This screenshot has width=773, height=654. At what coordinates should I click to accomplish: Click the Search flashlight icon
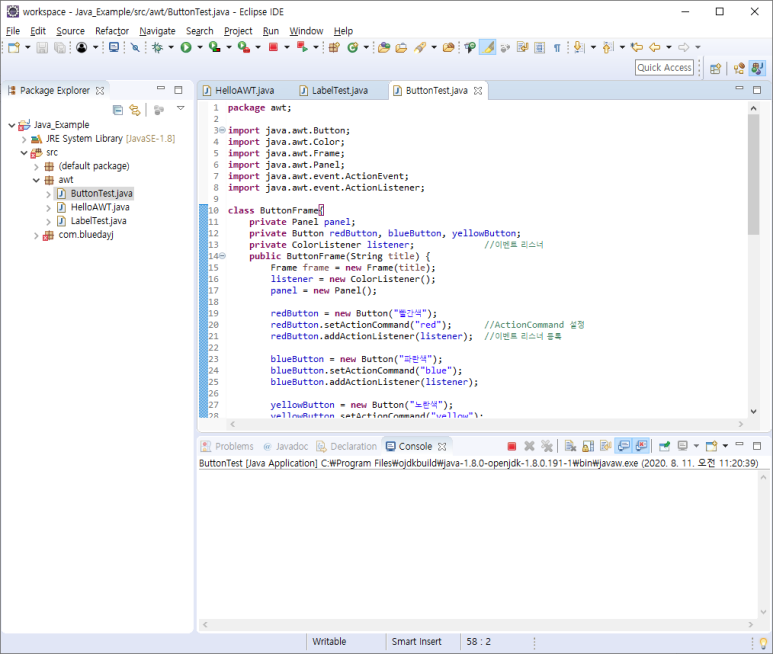pos(420,47)
